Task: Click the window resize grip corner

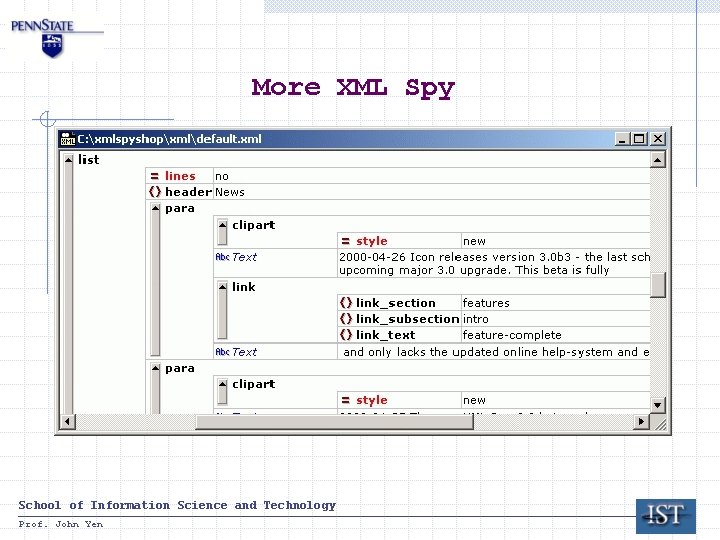Action: click(660, 423)
